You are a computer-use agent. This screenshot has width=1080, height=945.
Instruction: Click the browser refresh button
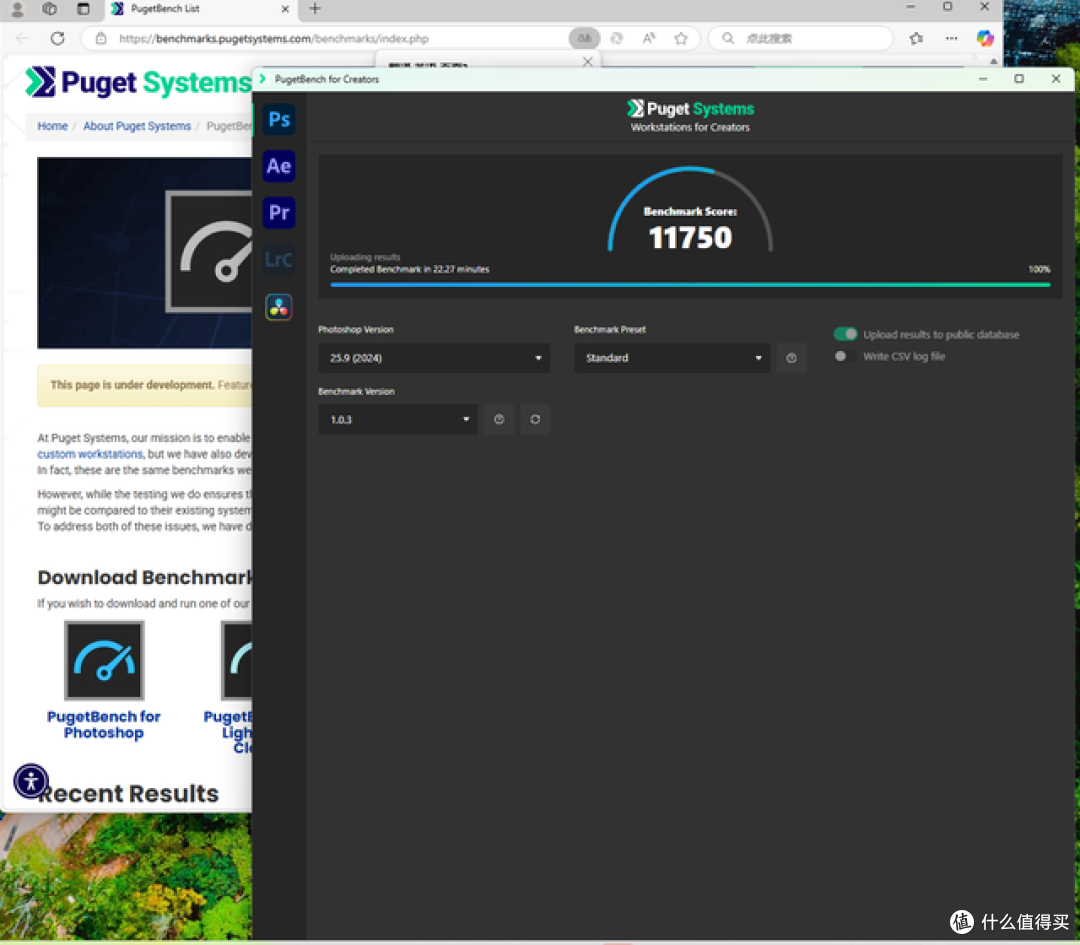pos(58,39)
